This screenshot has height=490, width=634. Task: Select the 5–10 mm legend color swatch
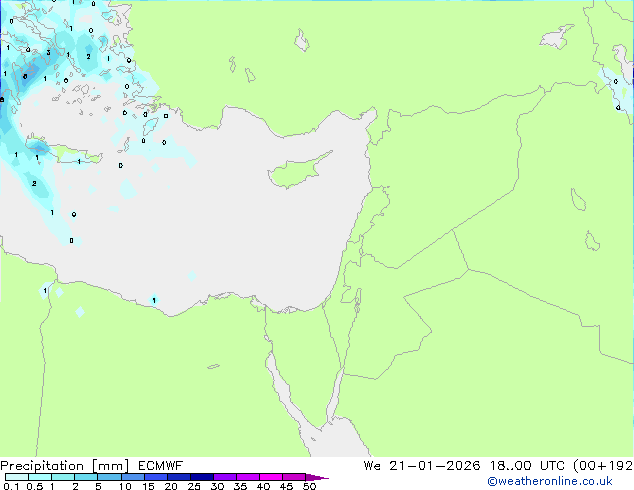pos(109,477)
